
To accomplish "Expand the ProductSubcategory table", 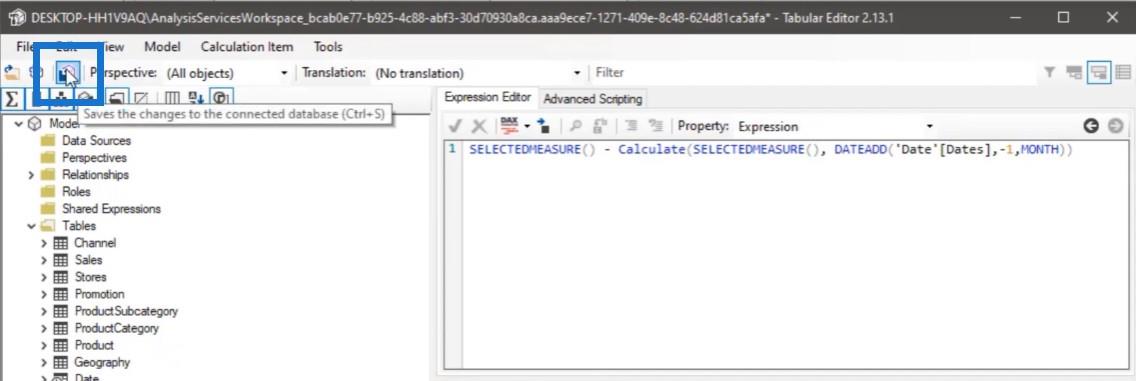I will [x=44, y=311].
